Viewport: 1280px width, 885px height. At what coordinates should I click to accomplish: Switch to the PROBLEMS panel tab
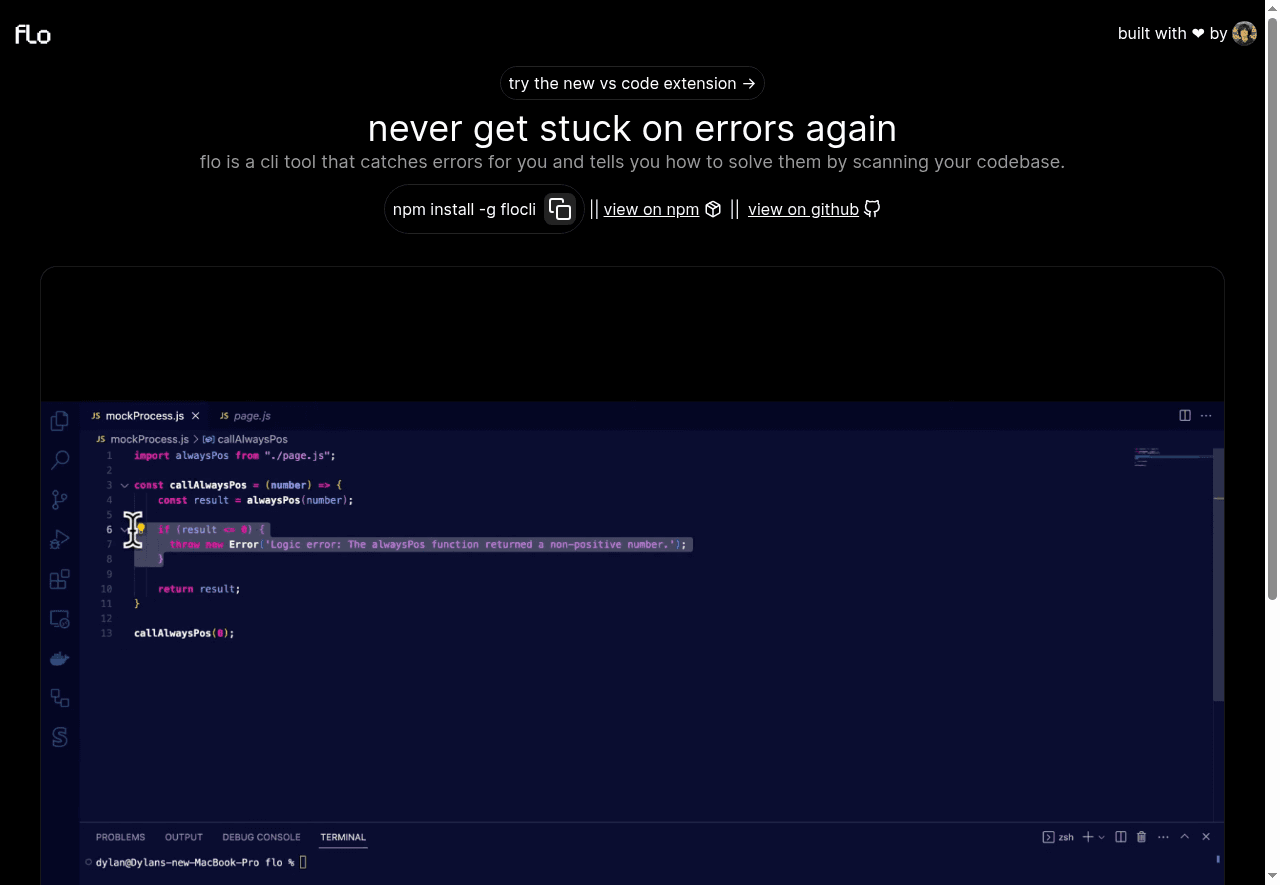(120, 837)
